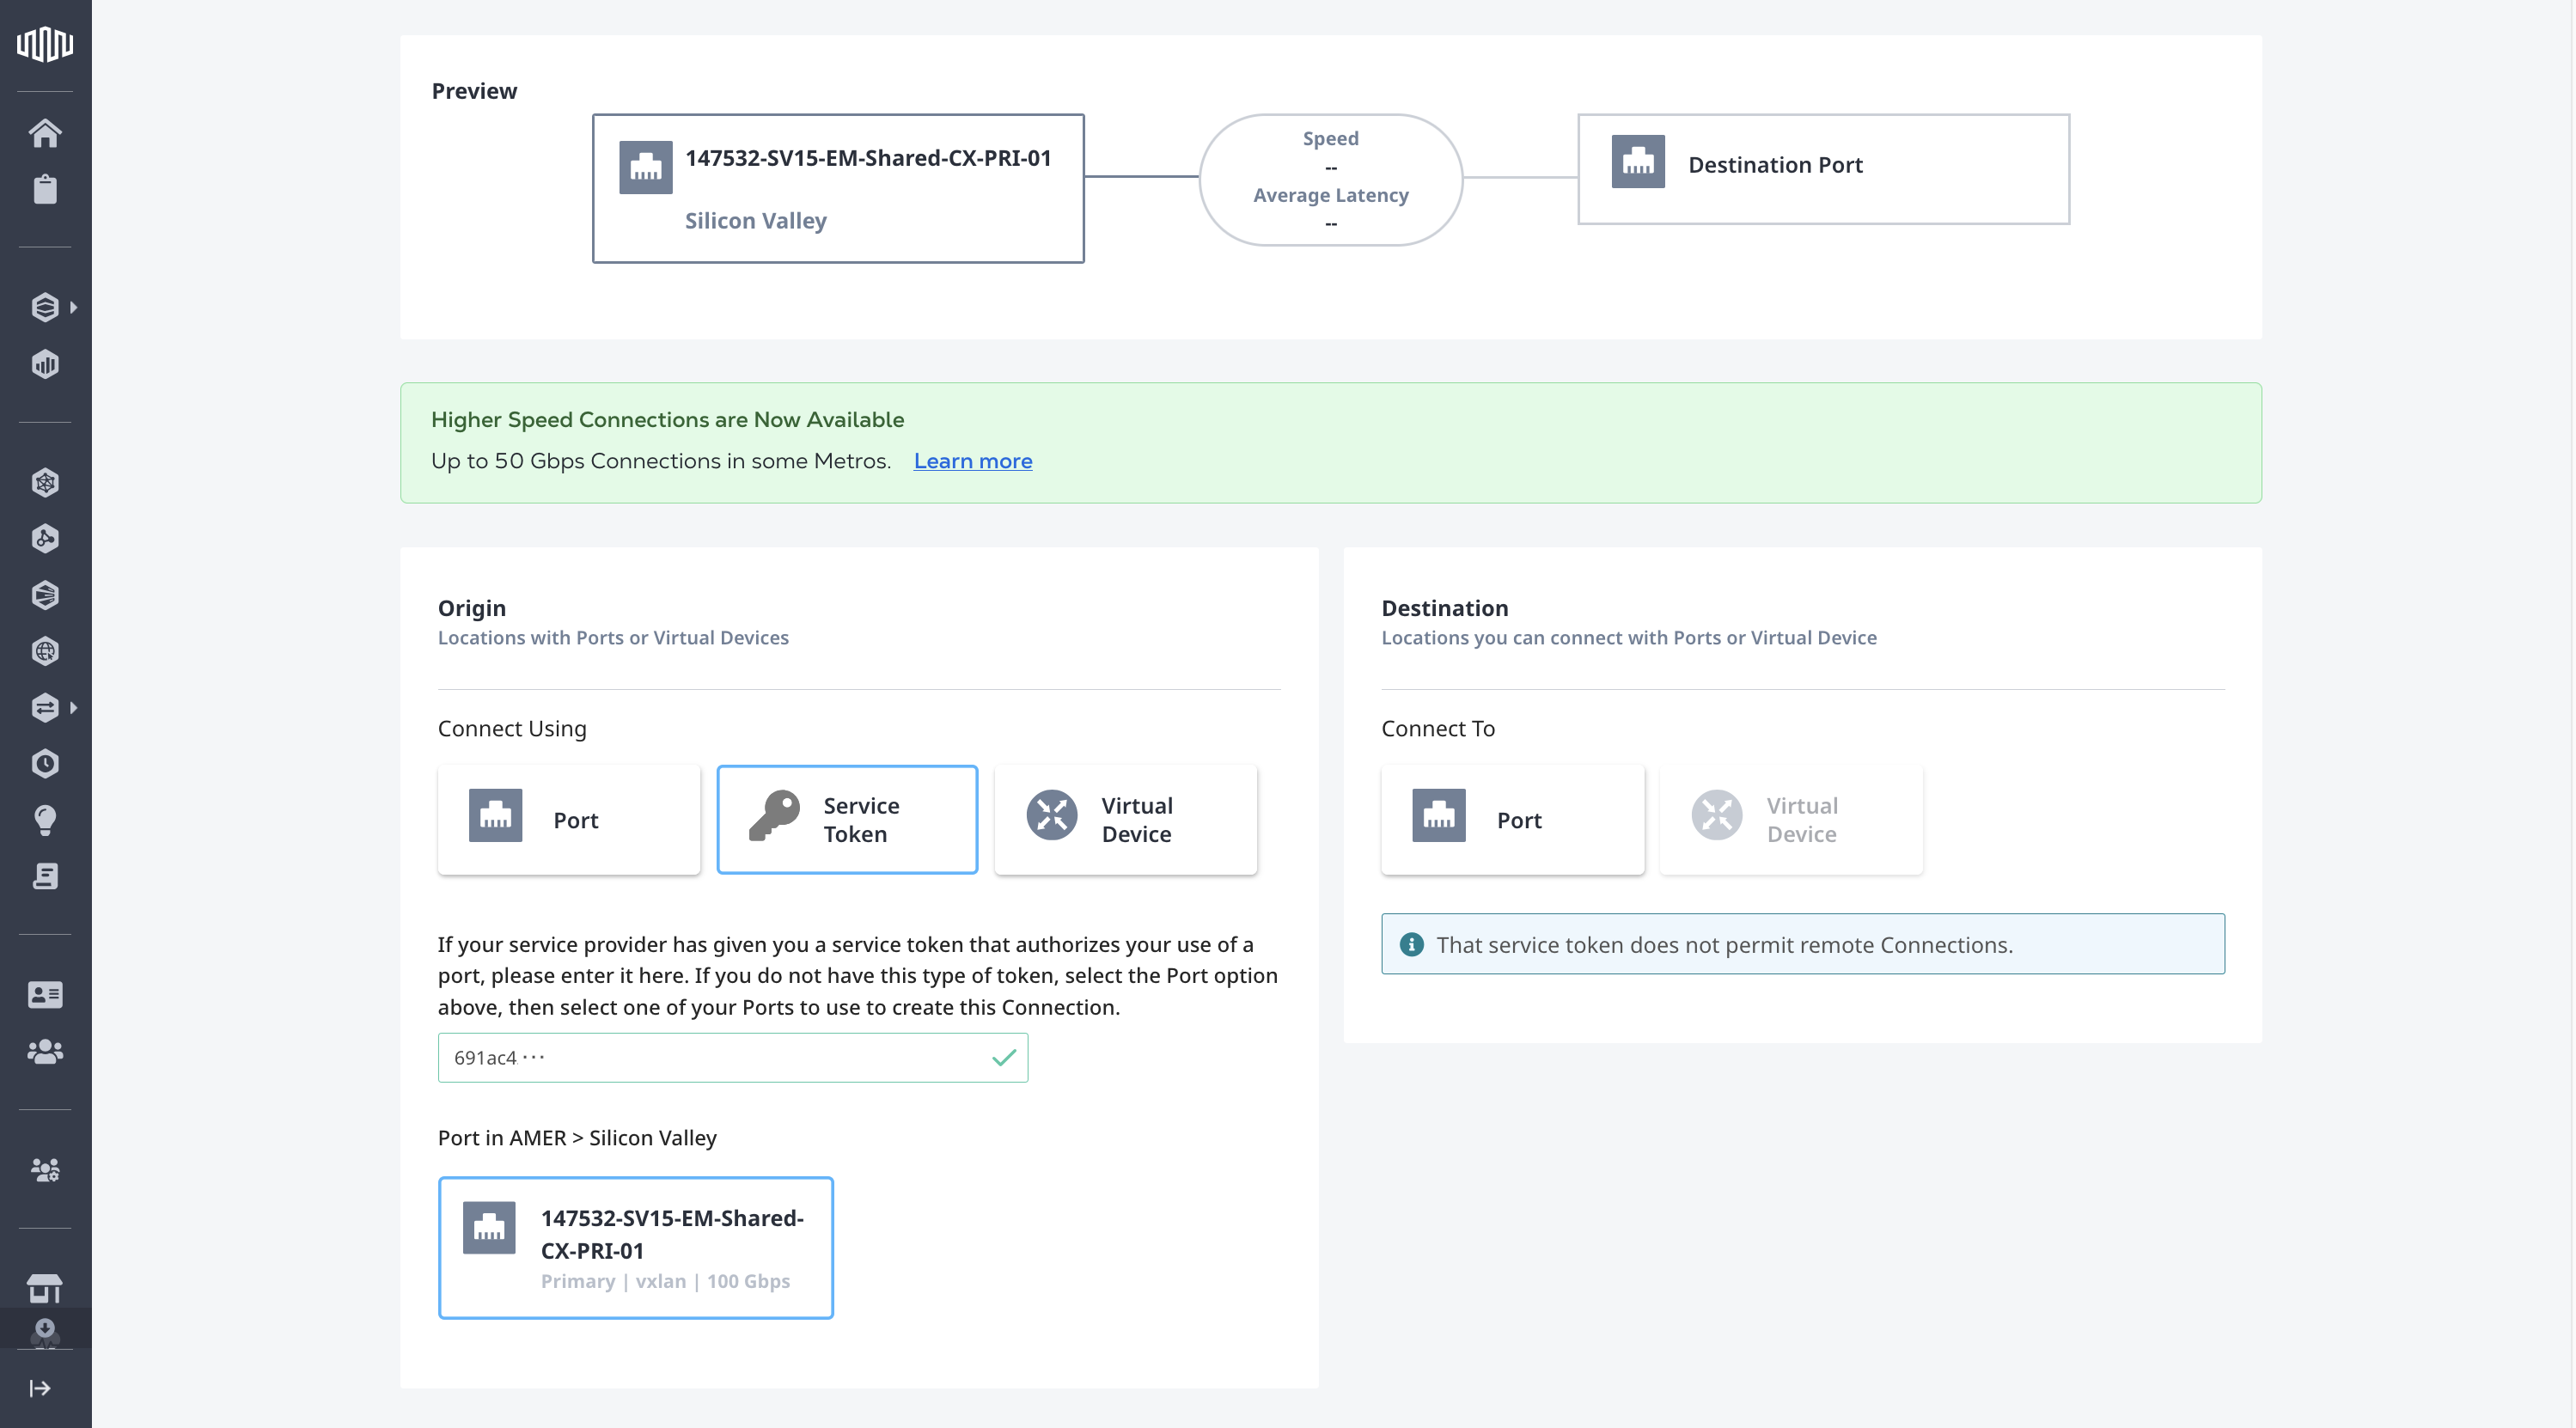The height and width of the screenshot is (1428, 2576).
Task: Click the Destination Port box in Preview
Action: click(1823, 169)
